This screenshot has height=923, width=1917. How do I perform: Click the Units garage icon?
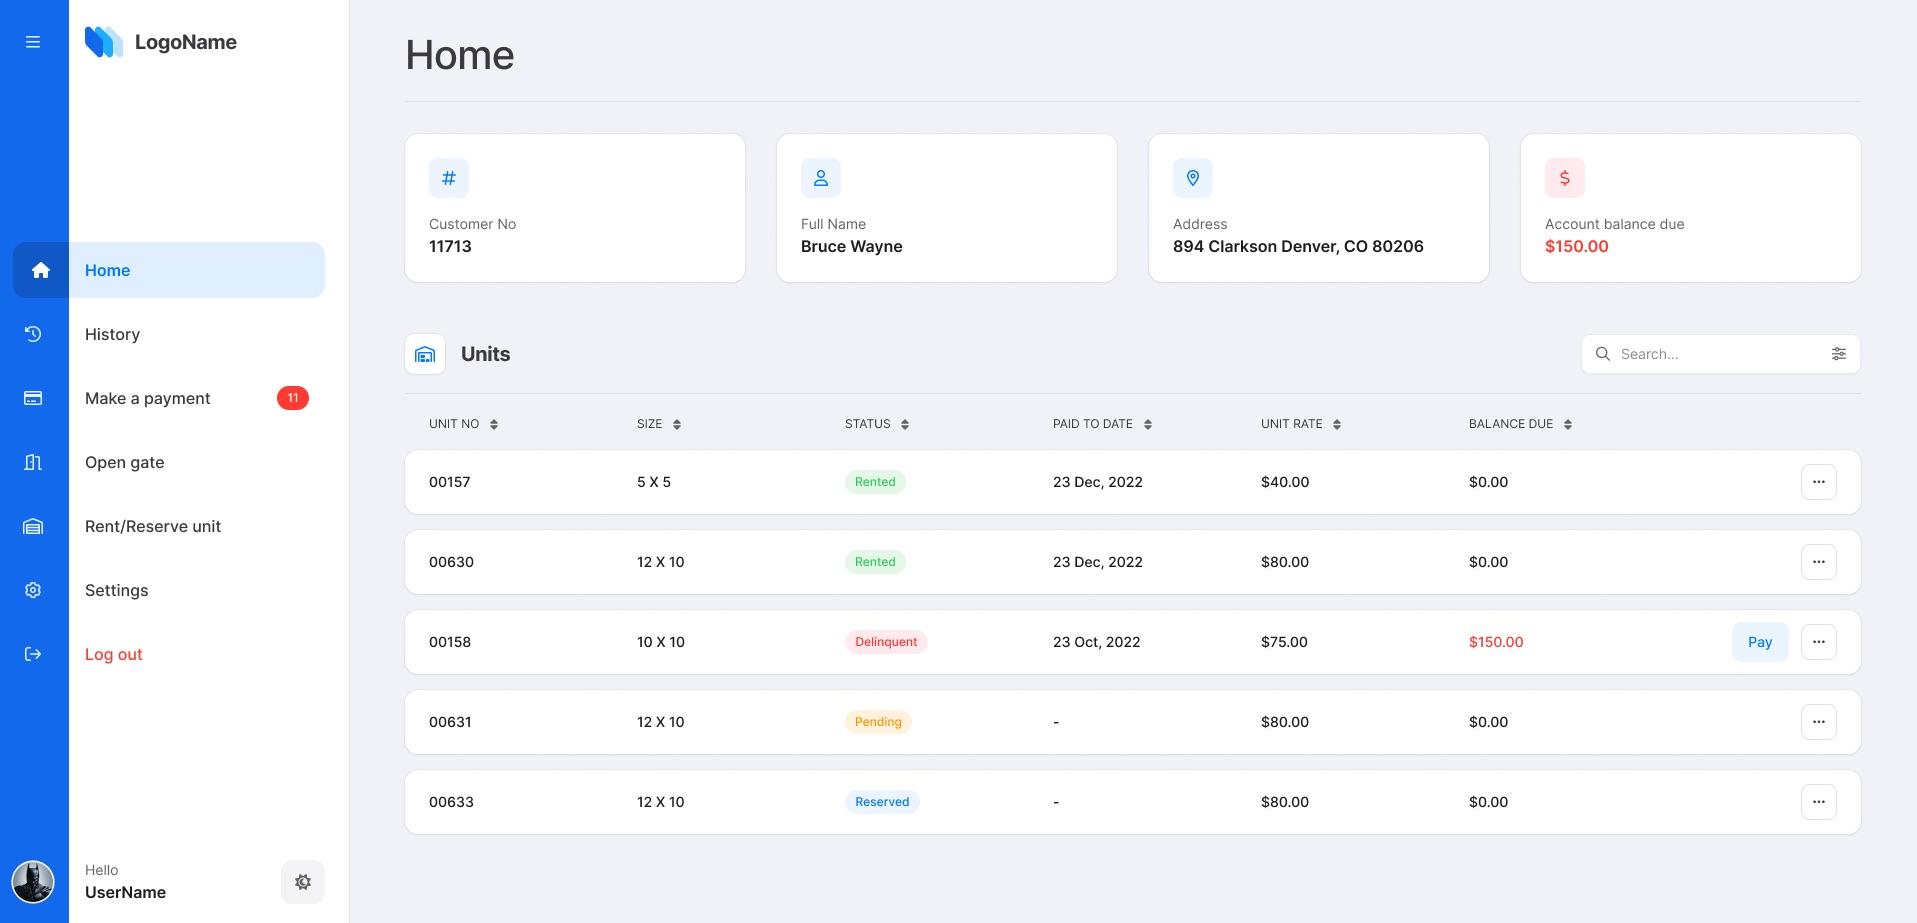(x=425, y=354)
